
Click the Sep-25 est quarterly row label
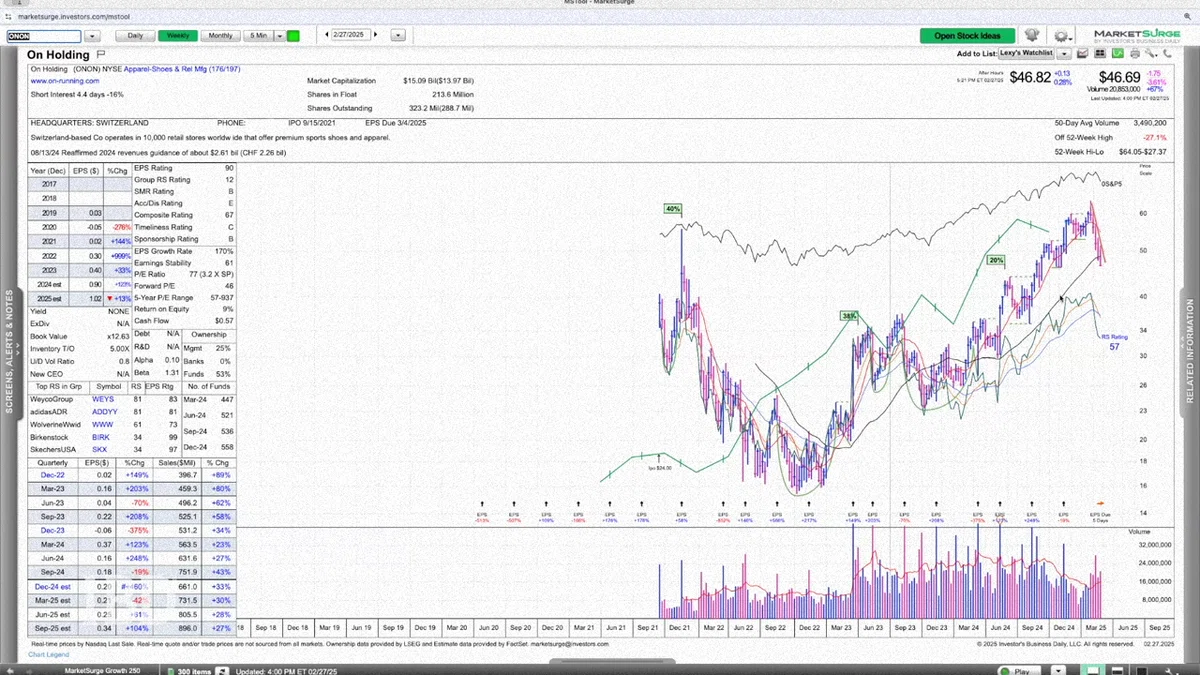tap(54, 626)
